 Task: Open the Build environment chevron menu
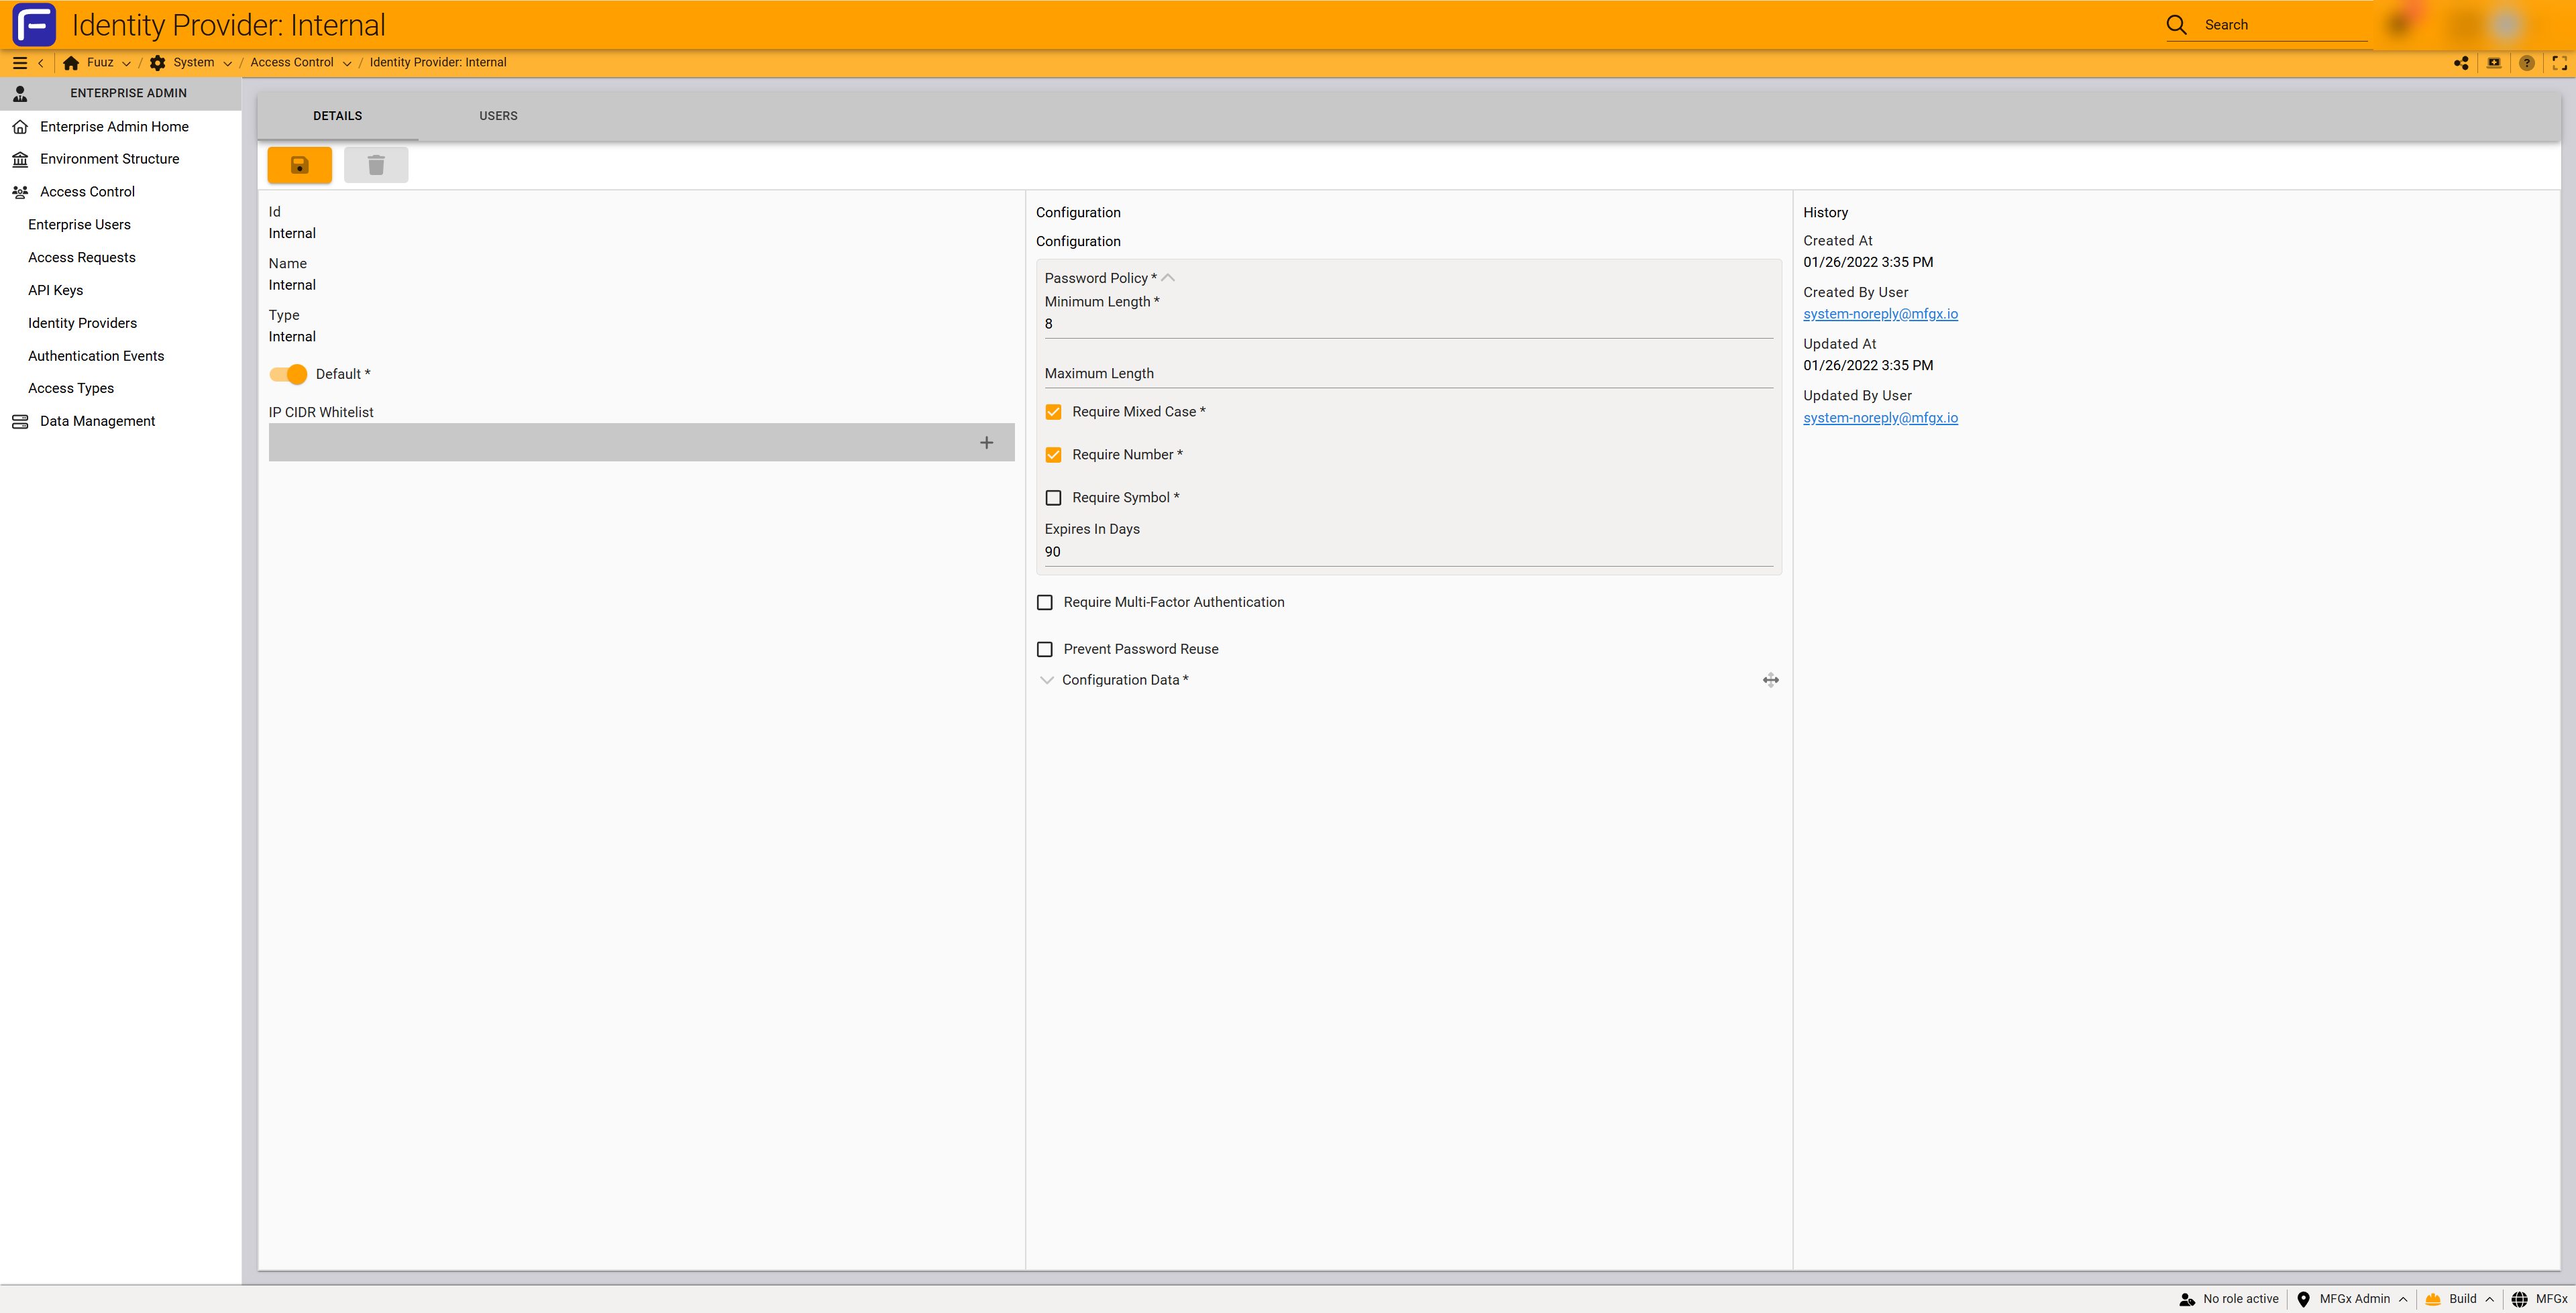click(2489, 1299)
